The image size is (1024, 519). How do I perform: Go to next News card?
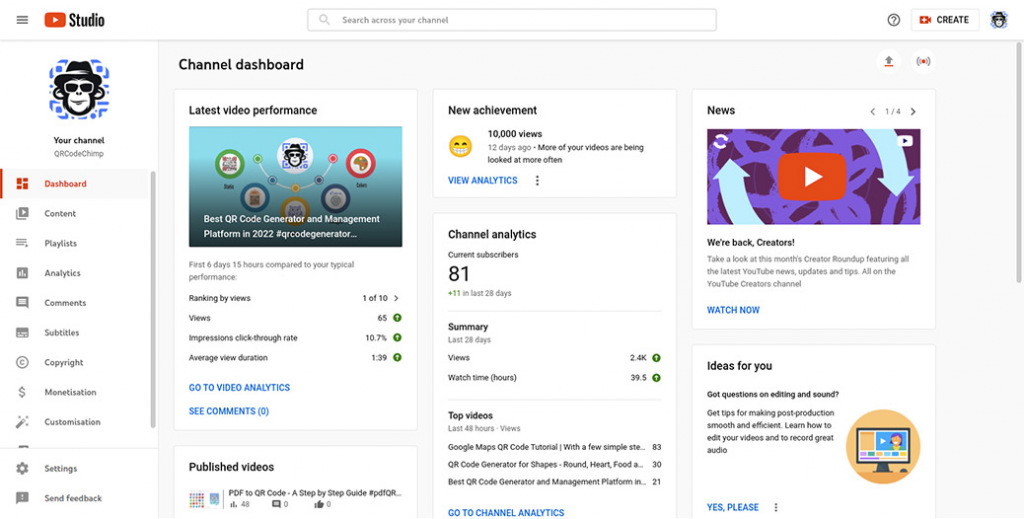click(x=913, y=112)
